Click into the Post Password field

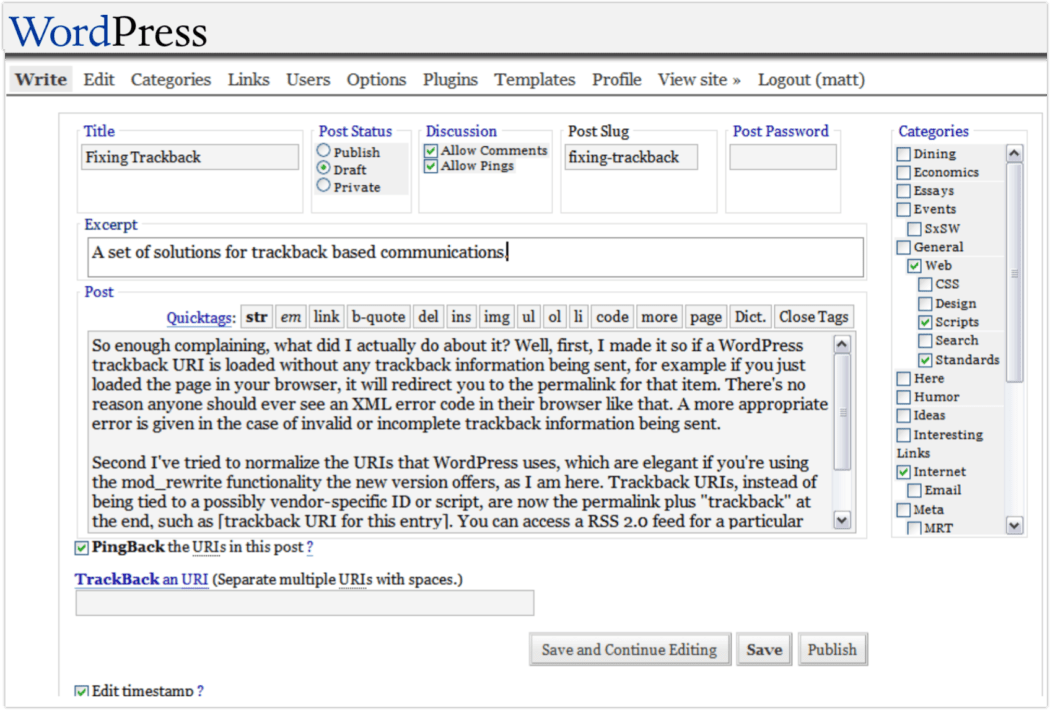pyautogui.click(x=782, y=158)
